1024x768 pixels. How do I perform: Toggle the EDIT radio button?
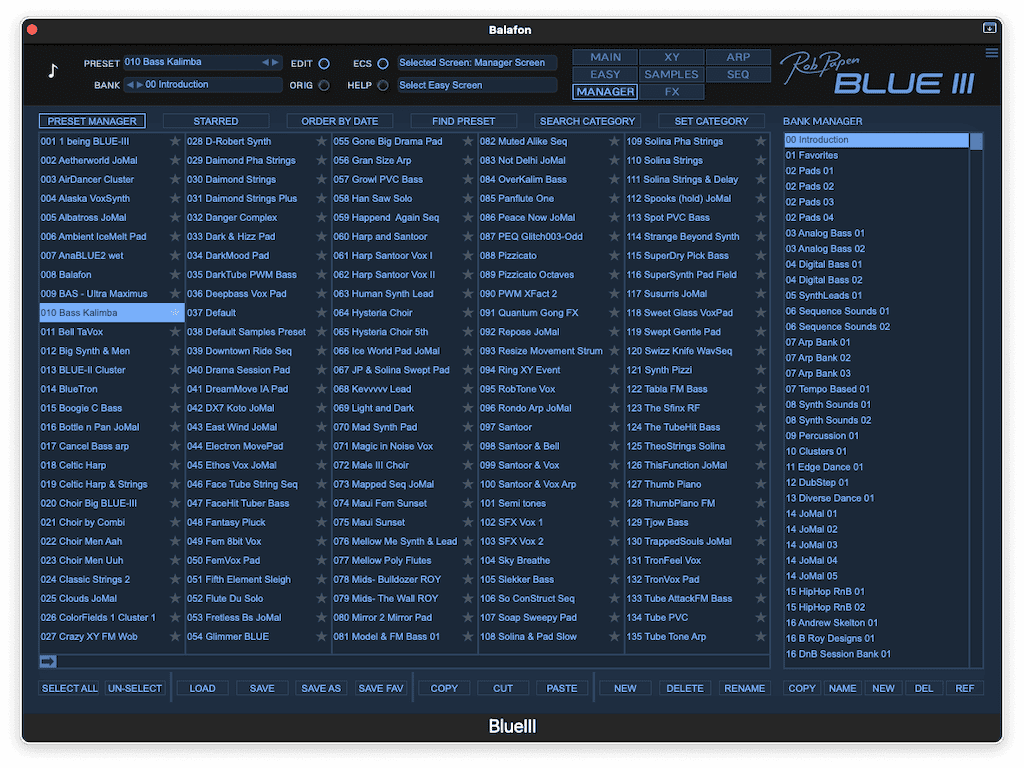point(324,64)
